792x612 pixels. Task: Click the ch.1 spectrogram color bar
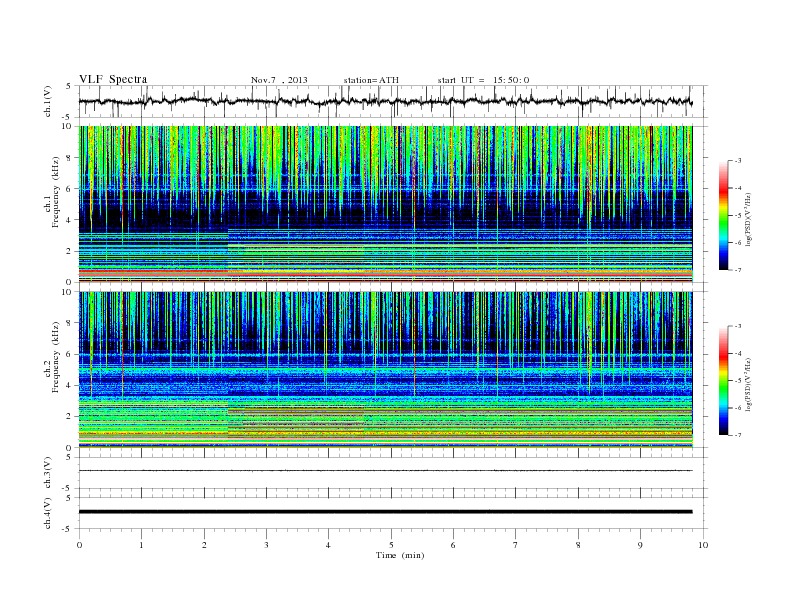point(723,215)
